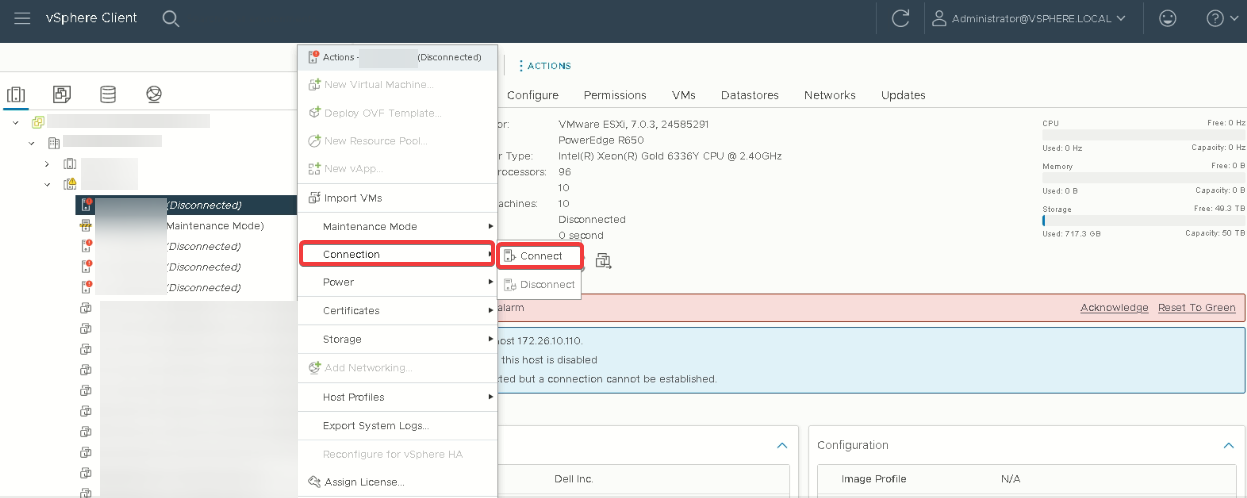Switch to Hosts and Clusters inventory view
Viewport: 1247px width, 498px height.
[16, 95]
